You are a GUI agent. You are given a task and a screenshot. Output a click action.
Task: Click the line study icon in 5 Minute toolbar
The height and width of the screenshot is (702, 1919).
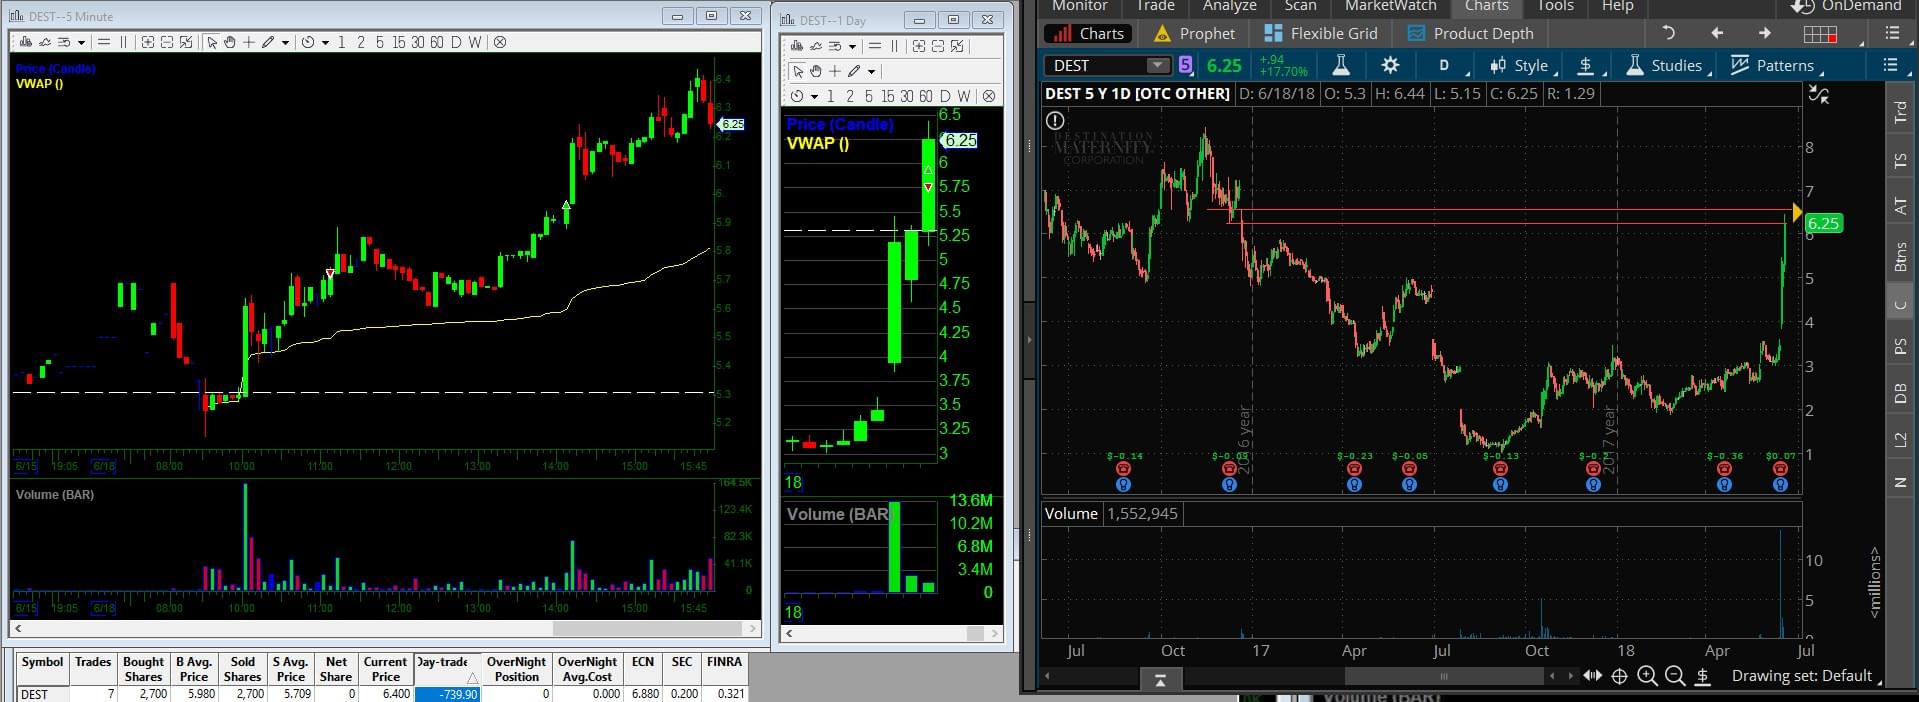45,42
